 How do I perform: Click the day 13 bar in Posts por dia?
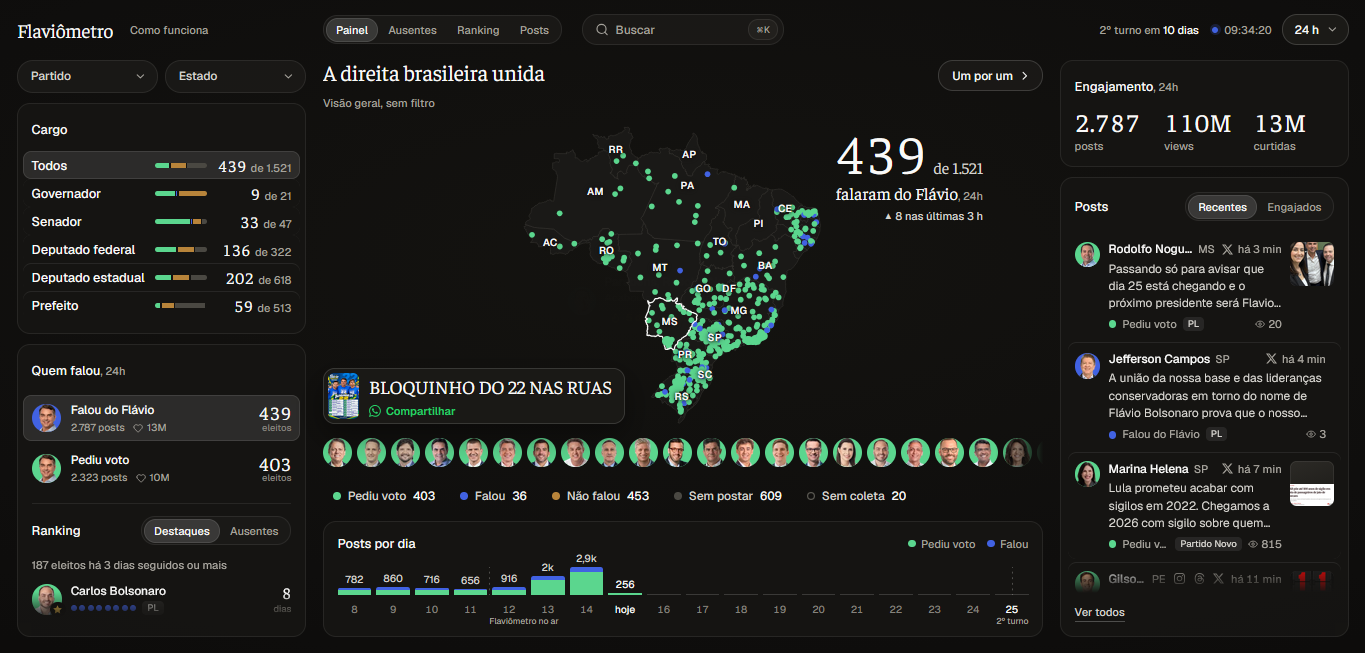(x=548, y=585)
